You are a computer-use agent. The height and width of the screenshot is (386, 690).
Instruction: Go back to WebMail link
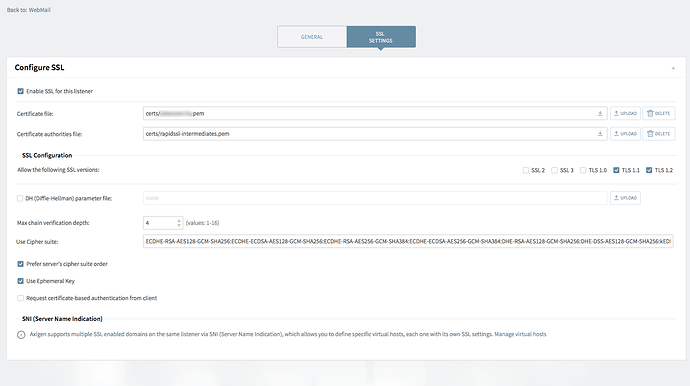[x=40, y=10]
